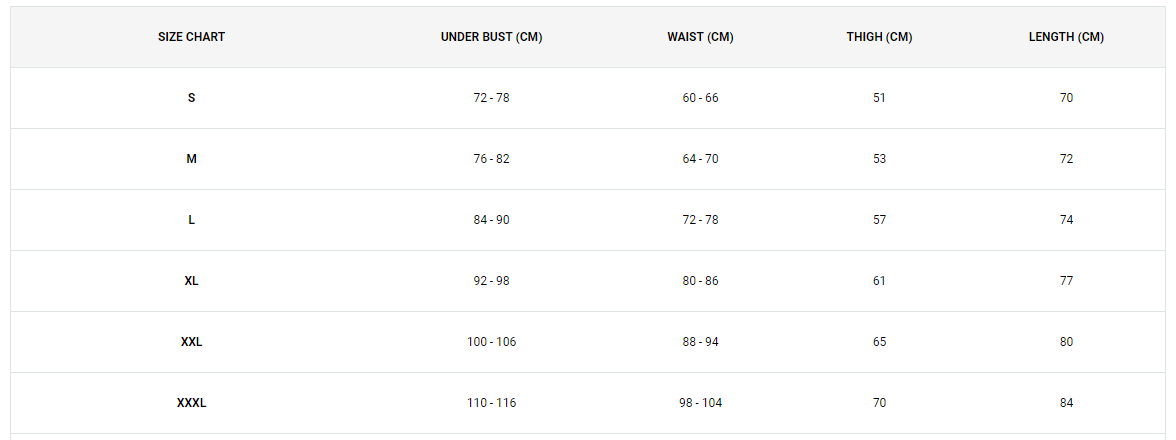Click thigh value 65 for XXL

tap(879, 342)
